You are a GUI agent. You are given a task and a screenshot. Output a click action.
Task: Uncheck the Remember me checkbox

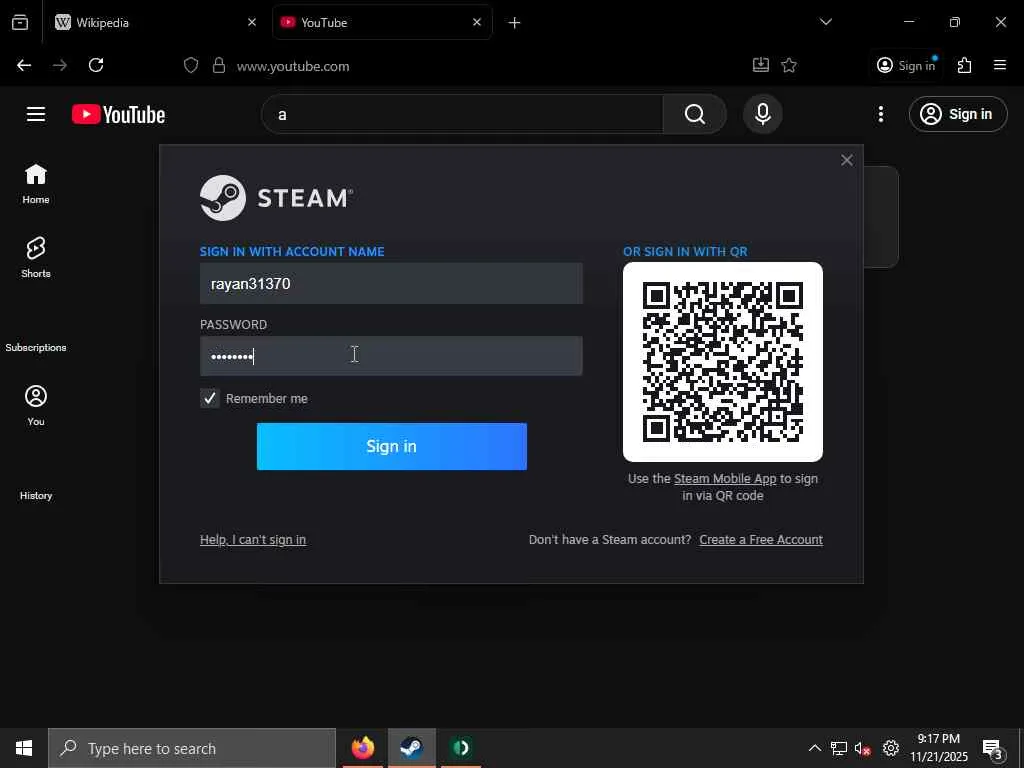tap(210, 398)
